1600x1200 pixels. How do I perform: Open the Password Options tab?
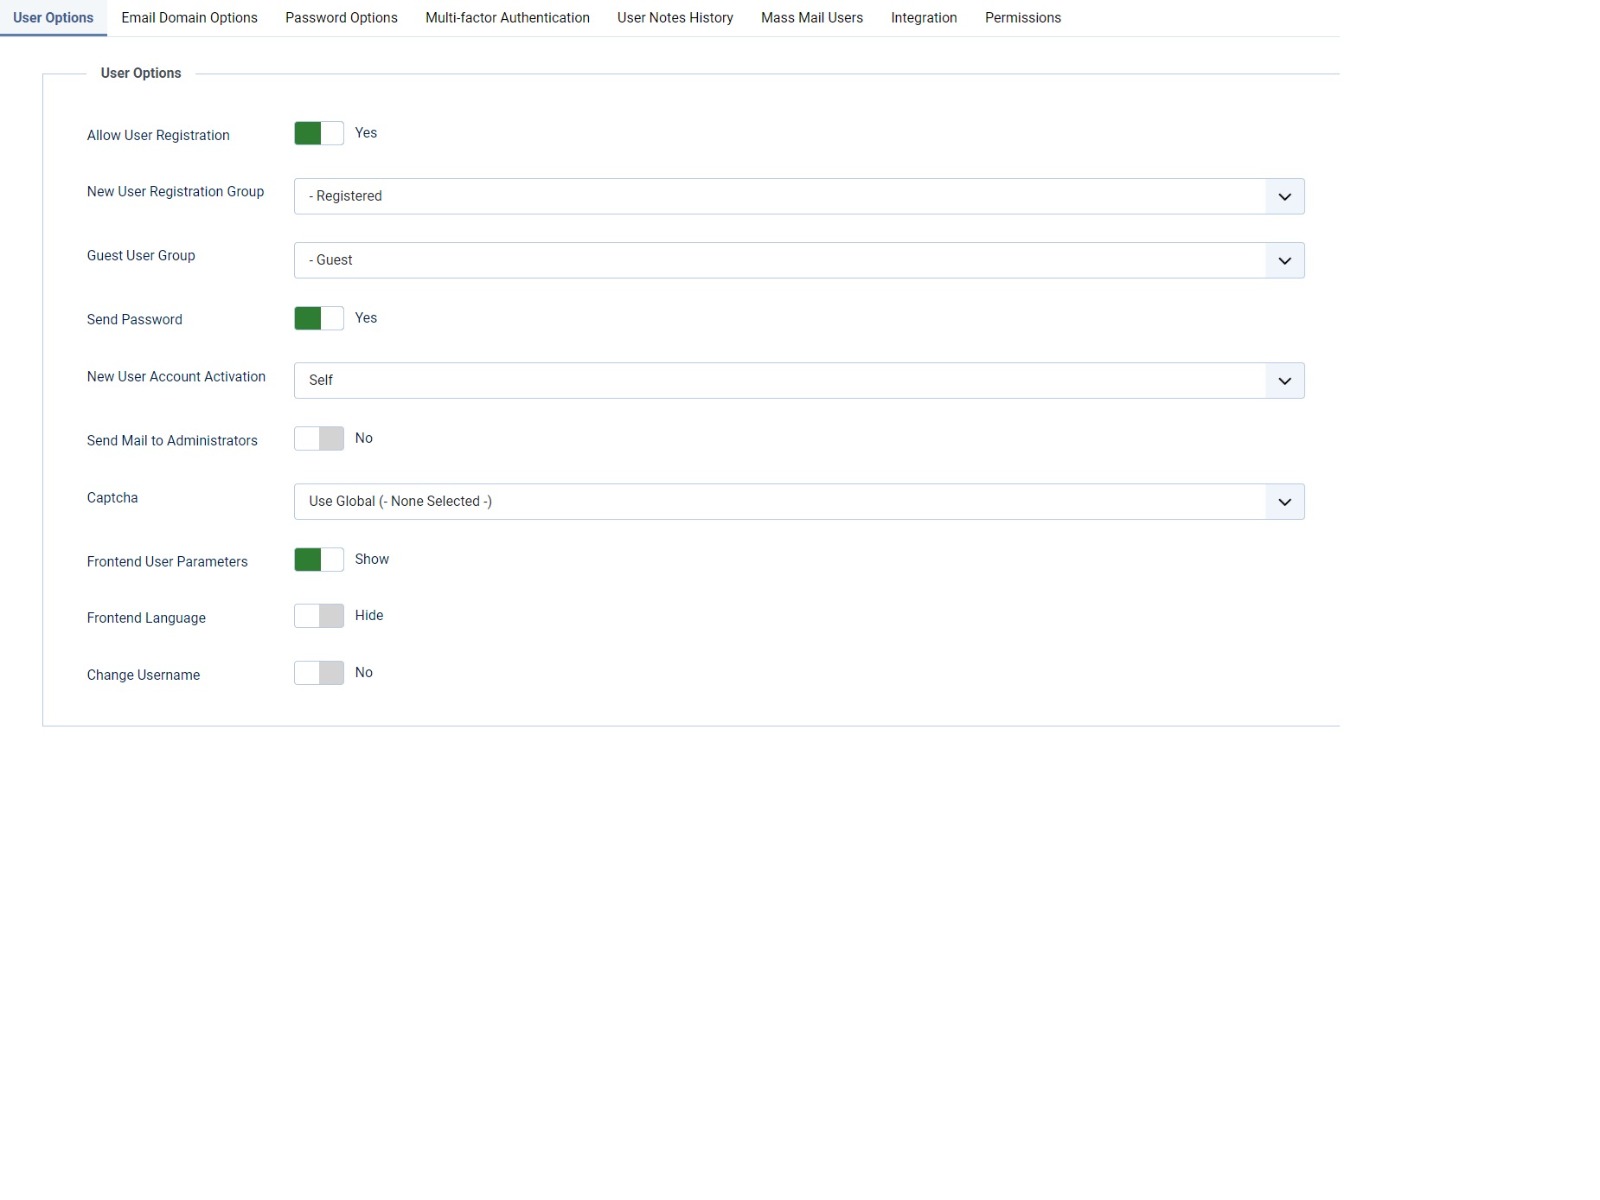coord(341,18)
